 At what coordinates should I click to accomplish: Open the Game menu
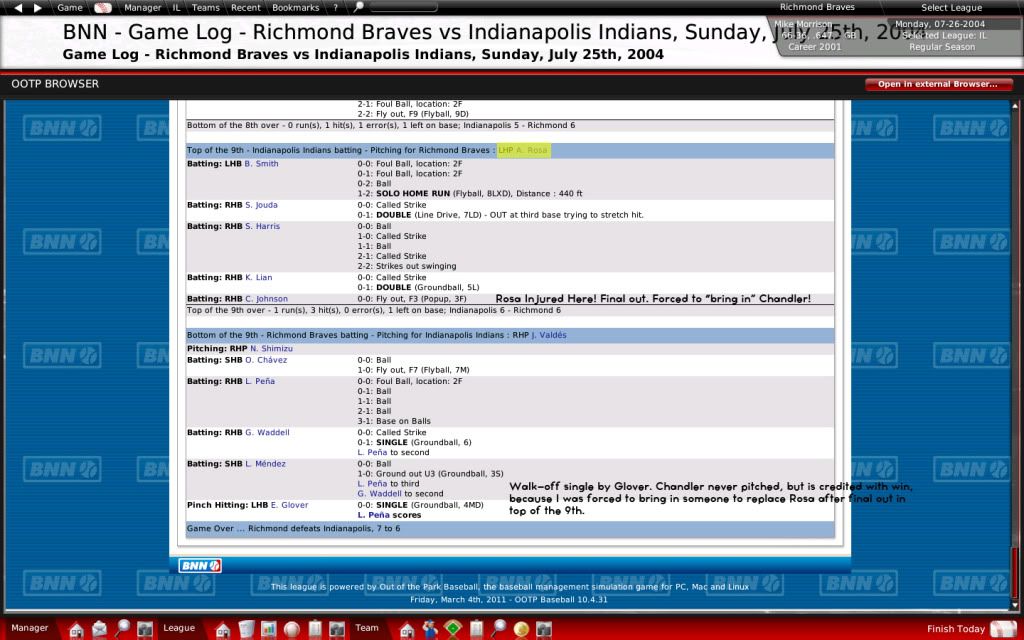coord(70,7)
